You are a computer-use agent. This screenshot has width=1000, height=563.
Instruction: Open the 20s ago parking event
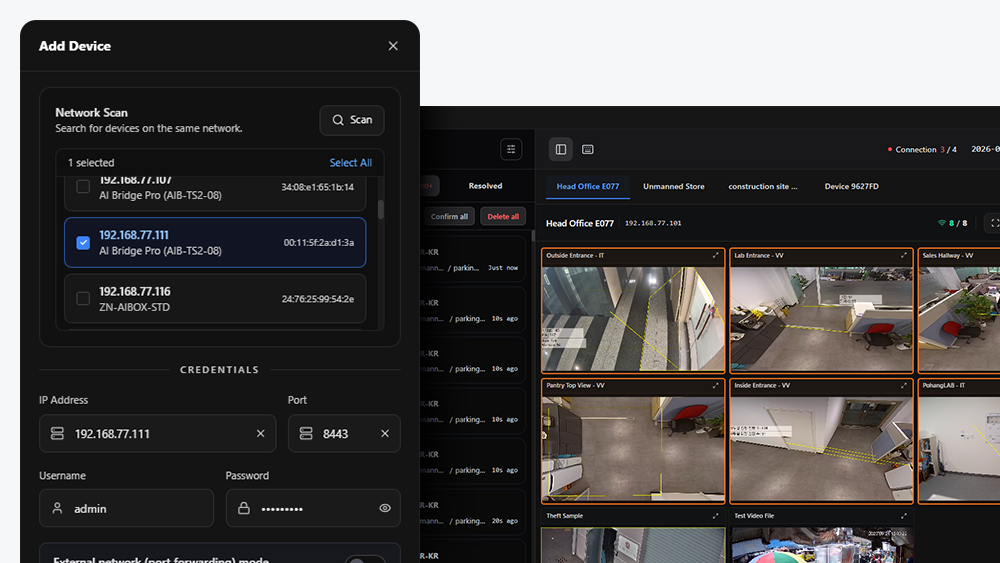[x=474, y=513]
